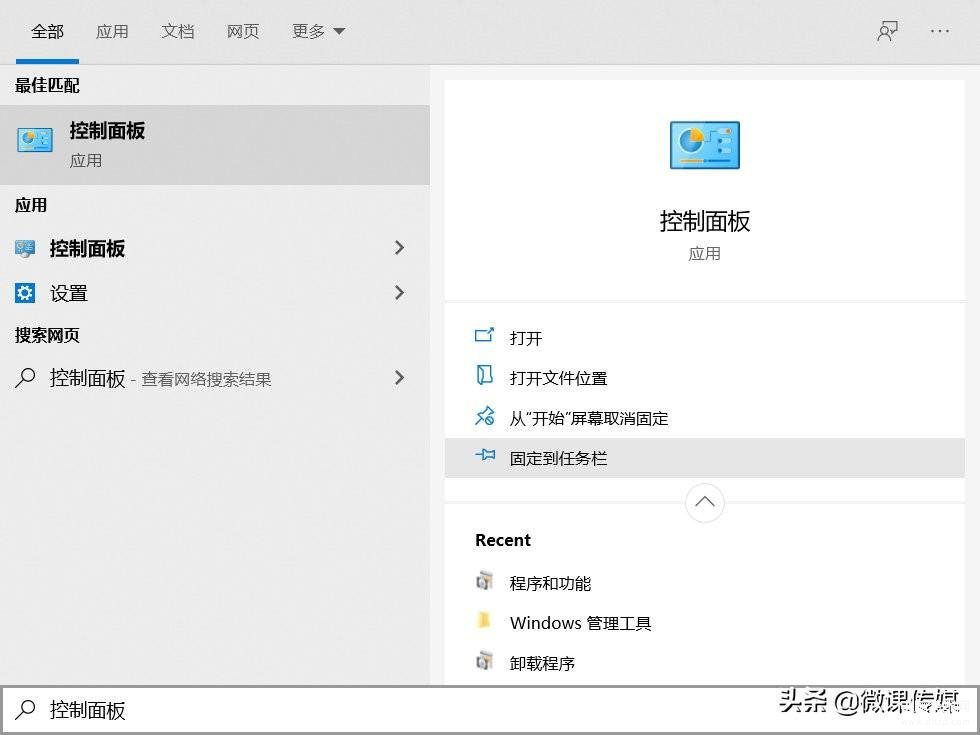Image resolution: width=980 pixels, height=735 pixels.
Task: Click search icon beside web result
Action: [x=25, y=378]
